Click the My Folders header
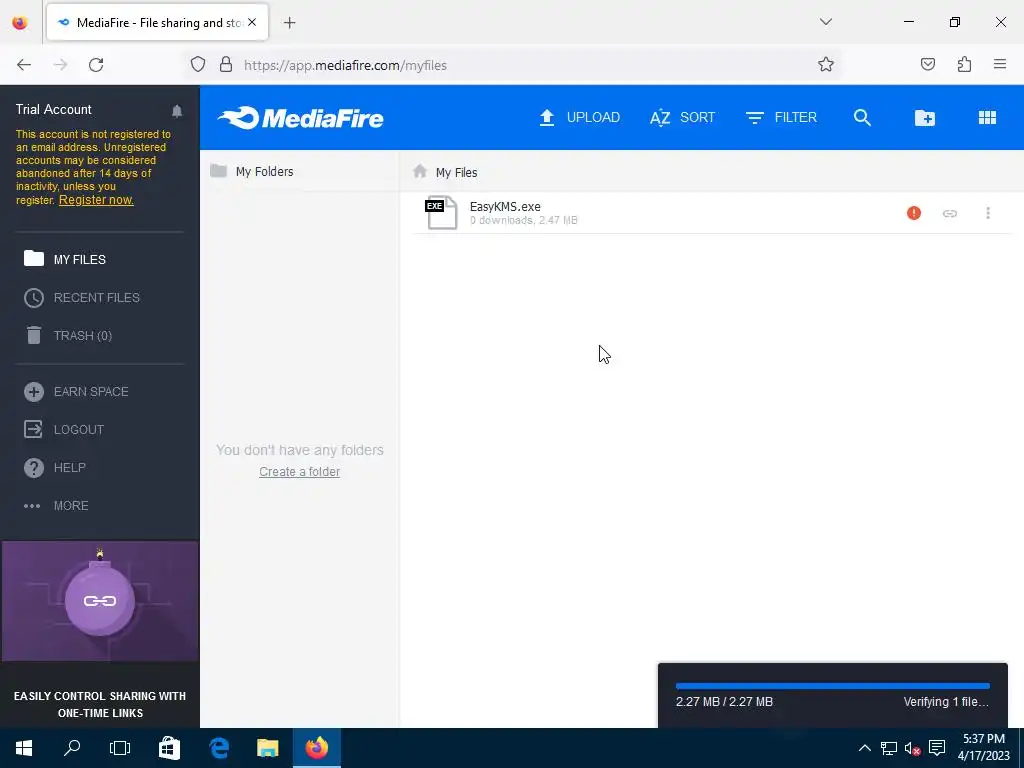The image size is (1024, 768). [251, 171]
